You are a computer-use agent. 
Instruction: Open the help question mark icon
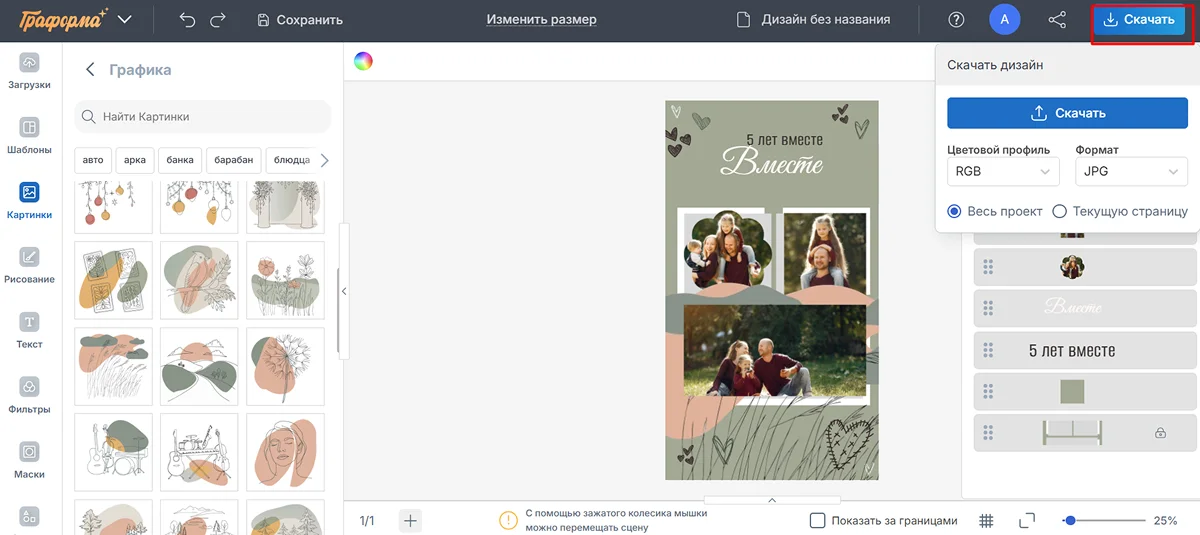click(x=957, y=20)
